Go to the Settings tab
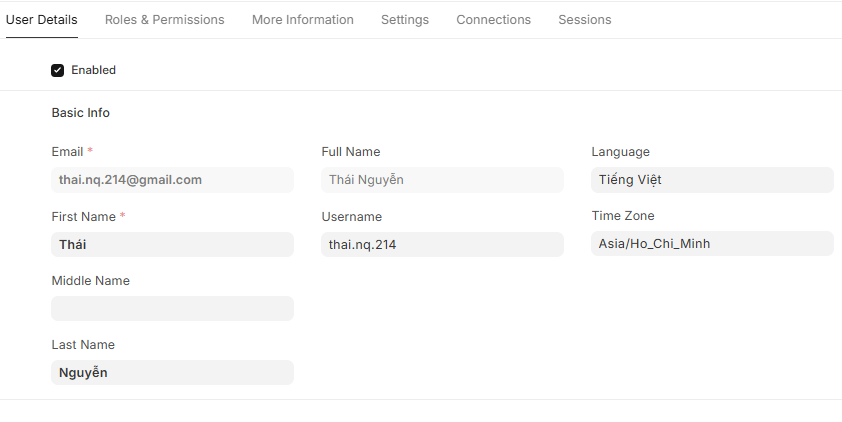This screenshot has width=842, height=422. [x=404, y=20]
